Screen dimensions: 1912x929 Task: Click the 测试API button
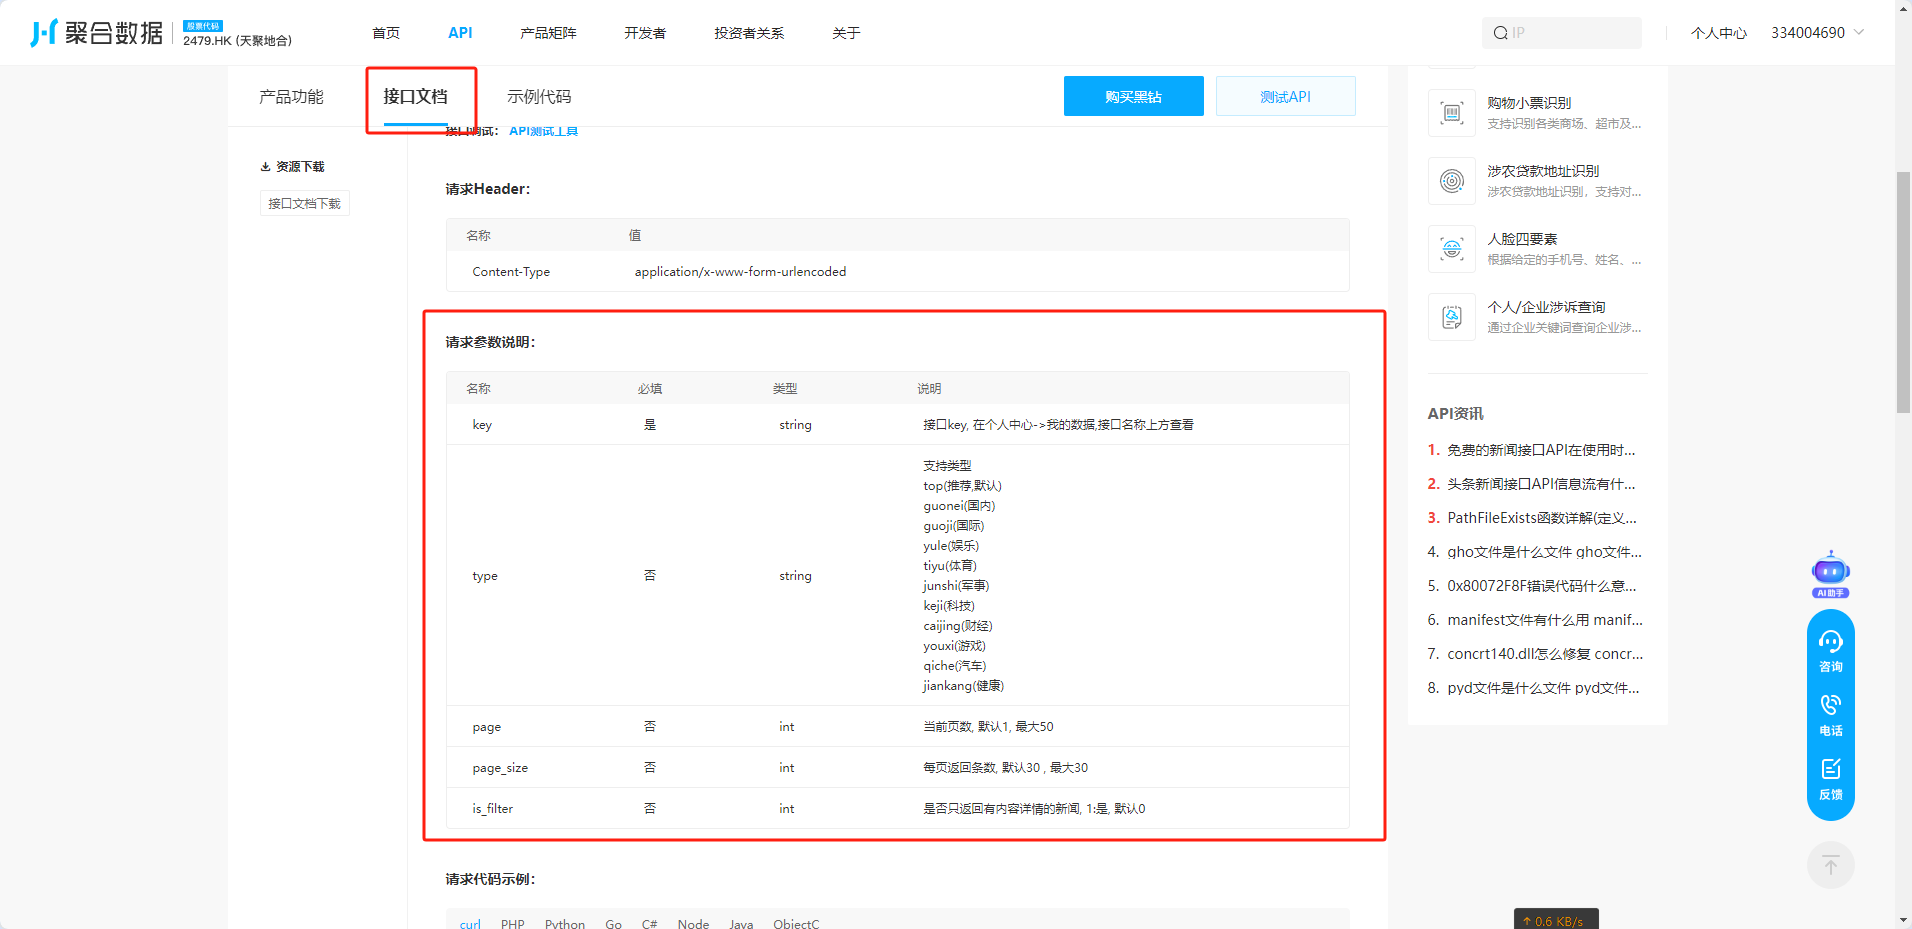(x=1285, y=97)
